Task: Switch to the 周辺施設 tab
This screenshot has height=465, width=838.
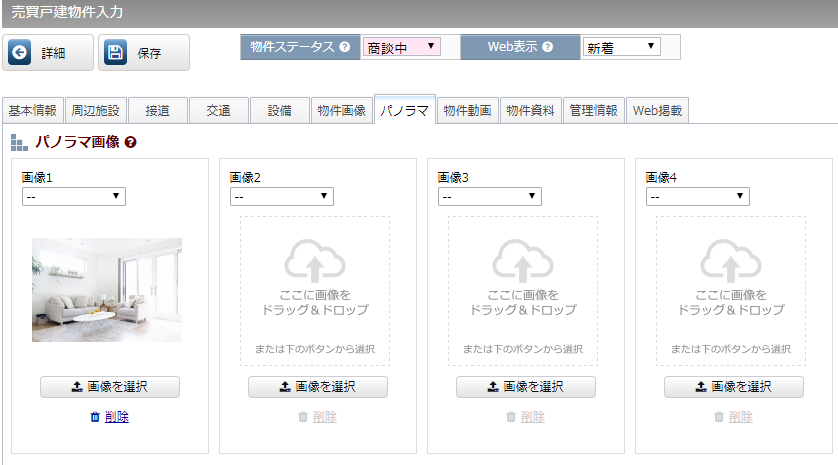Action: point(96,111)
